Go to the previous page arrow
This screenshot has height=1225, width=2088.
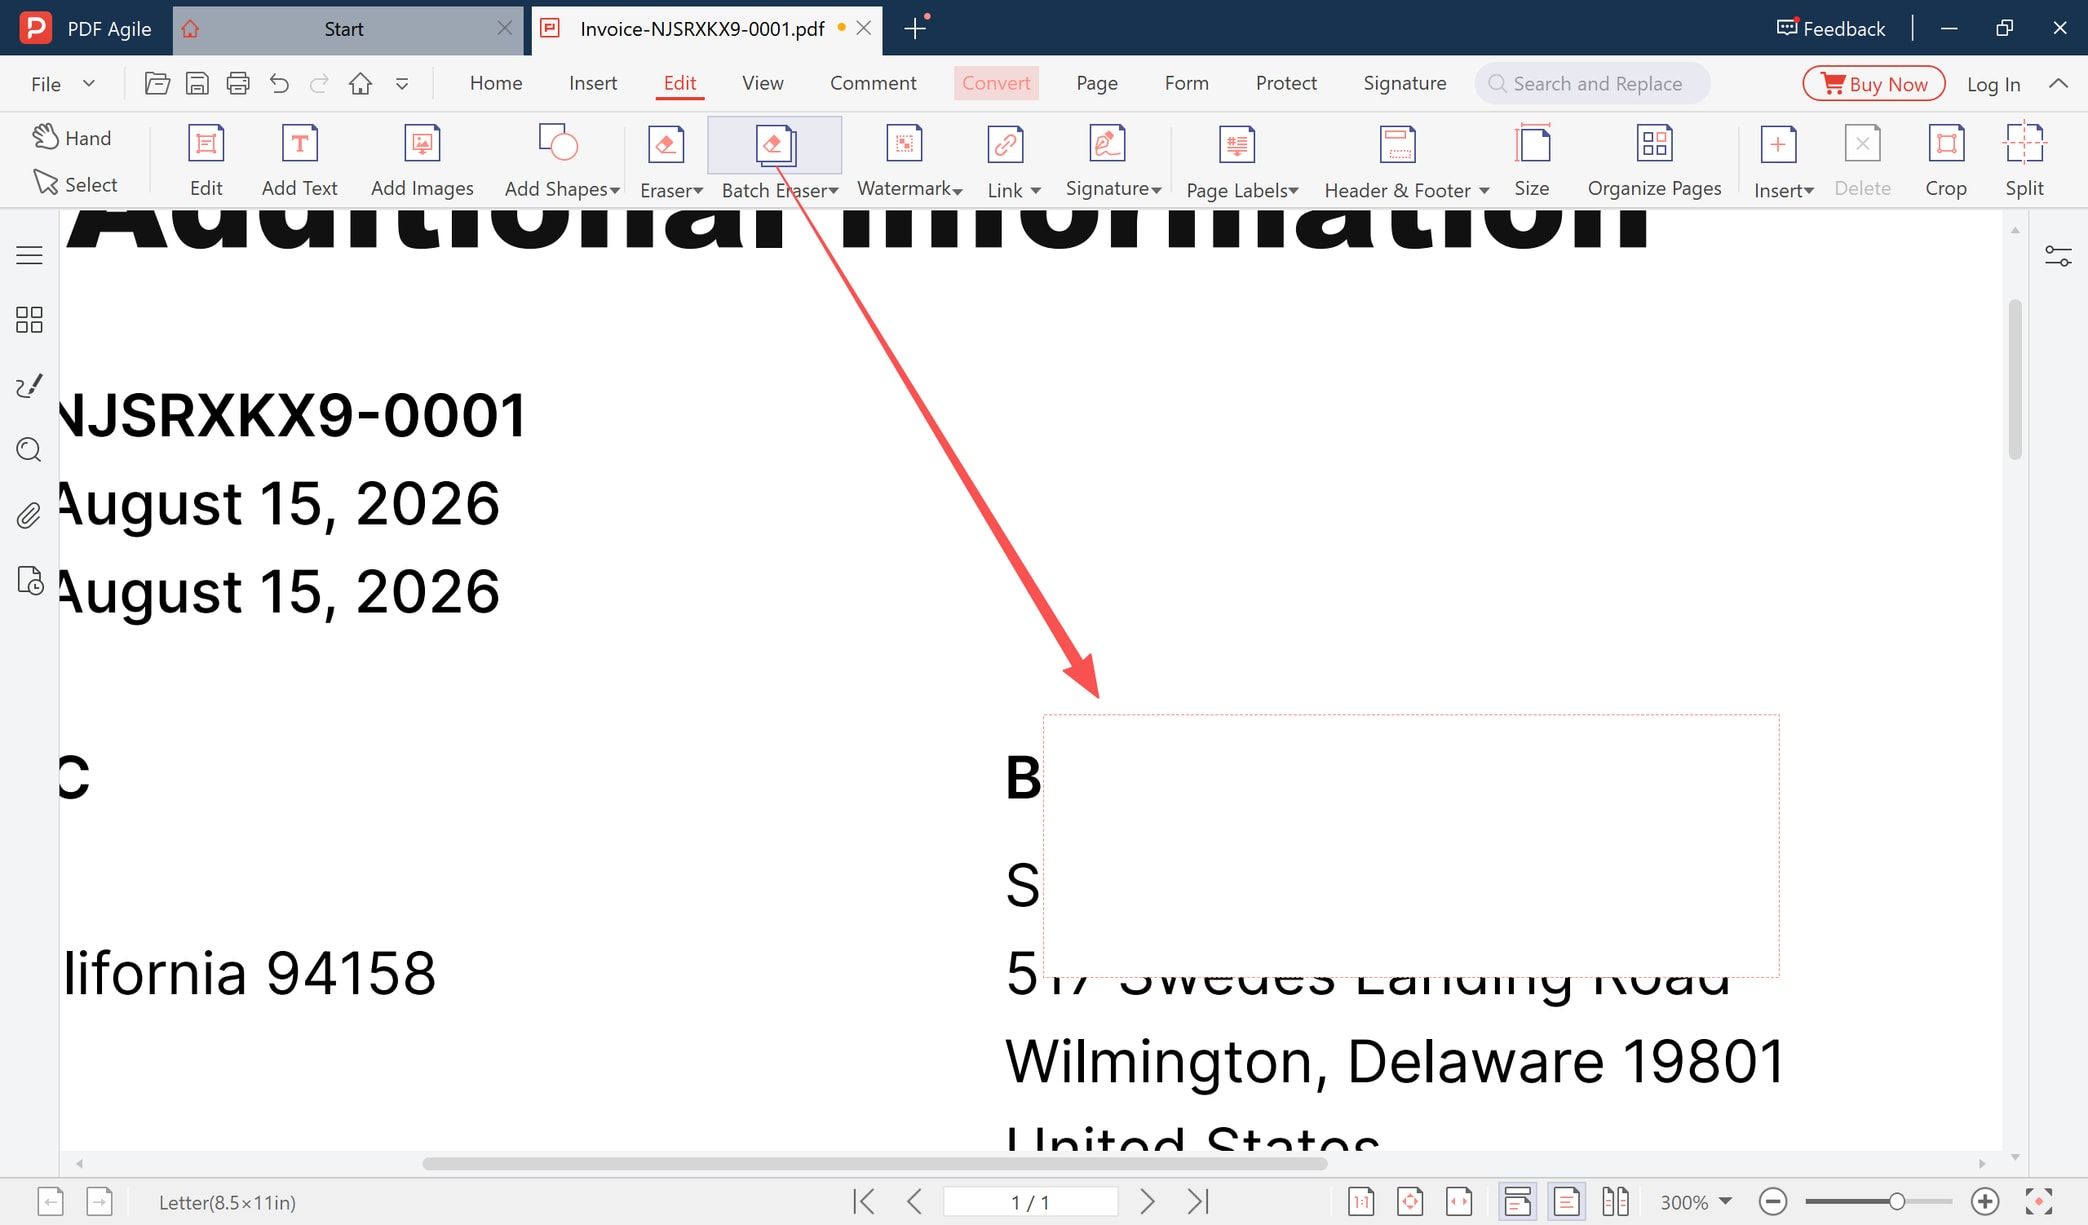914,1201
